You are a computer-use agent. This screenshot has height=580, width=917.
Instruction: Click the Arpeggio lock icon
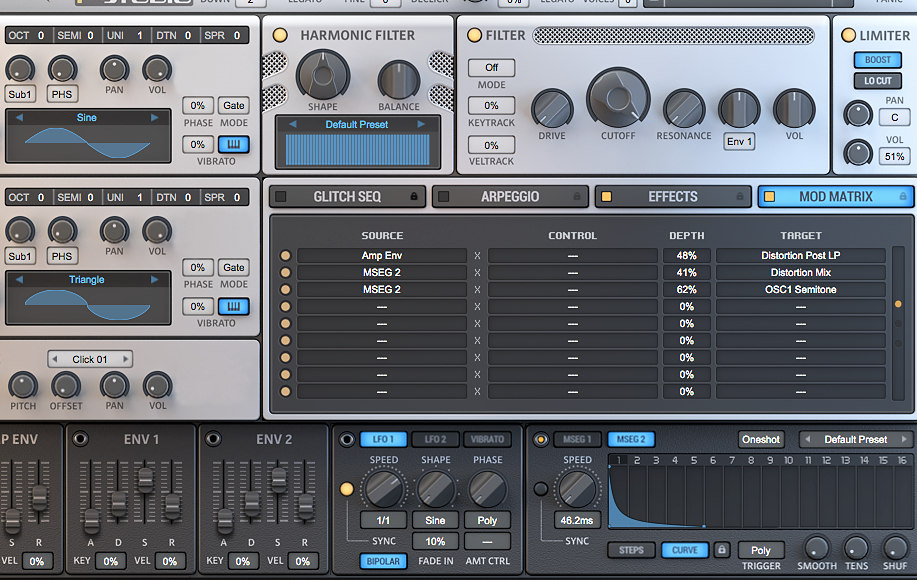point(577,196)
